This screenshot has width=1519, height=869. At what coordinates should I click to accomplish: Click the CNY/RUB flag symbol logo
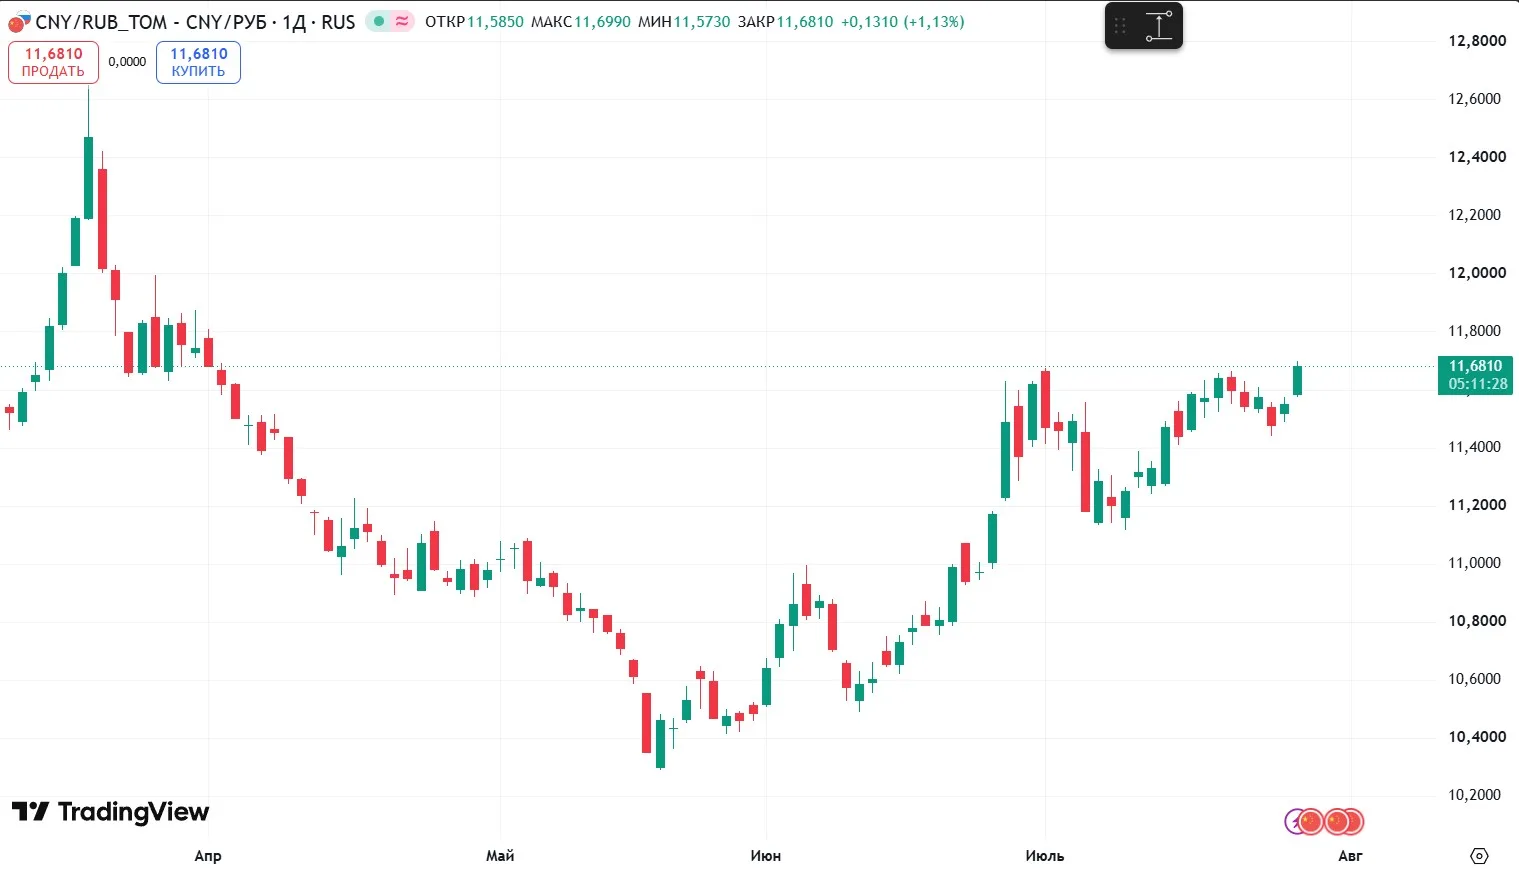(19, 21)
